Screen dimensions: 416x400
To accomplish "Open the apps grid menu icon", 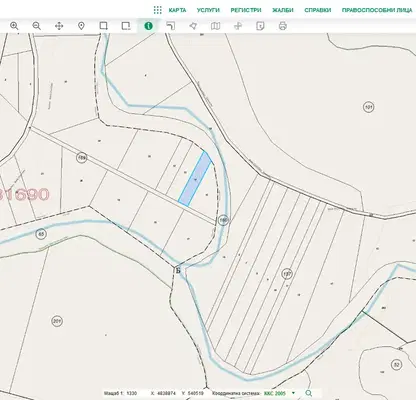I will [158, 10].
